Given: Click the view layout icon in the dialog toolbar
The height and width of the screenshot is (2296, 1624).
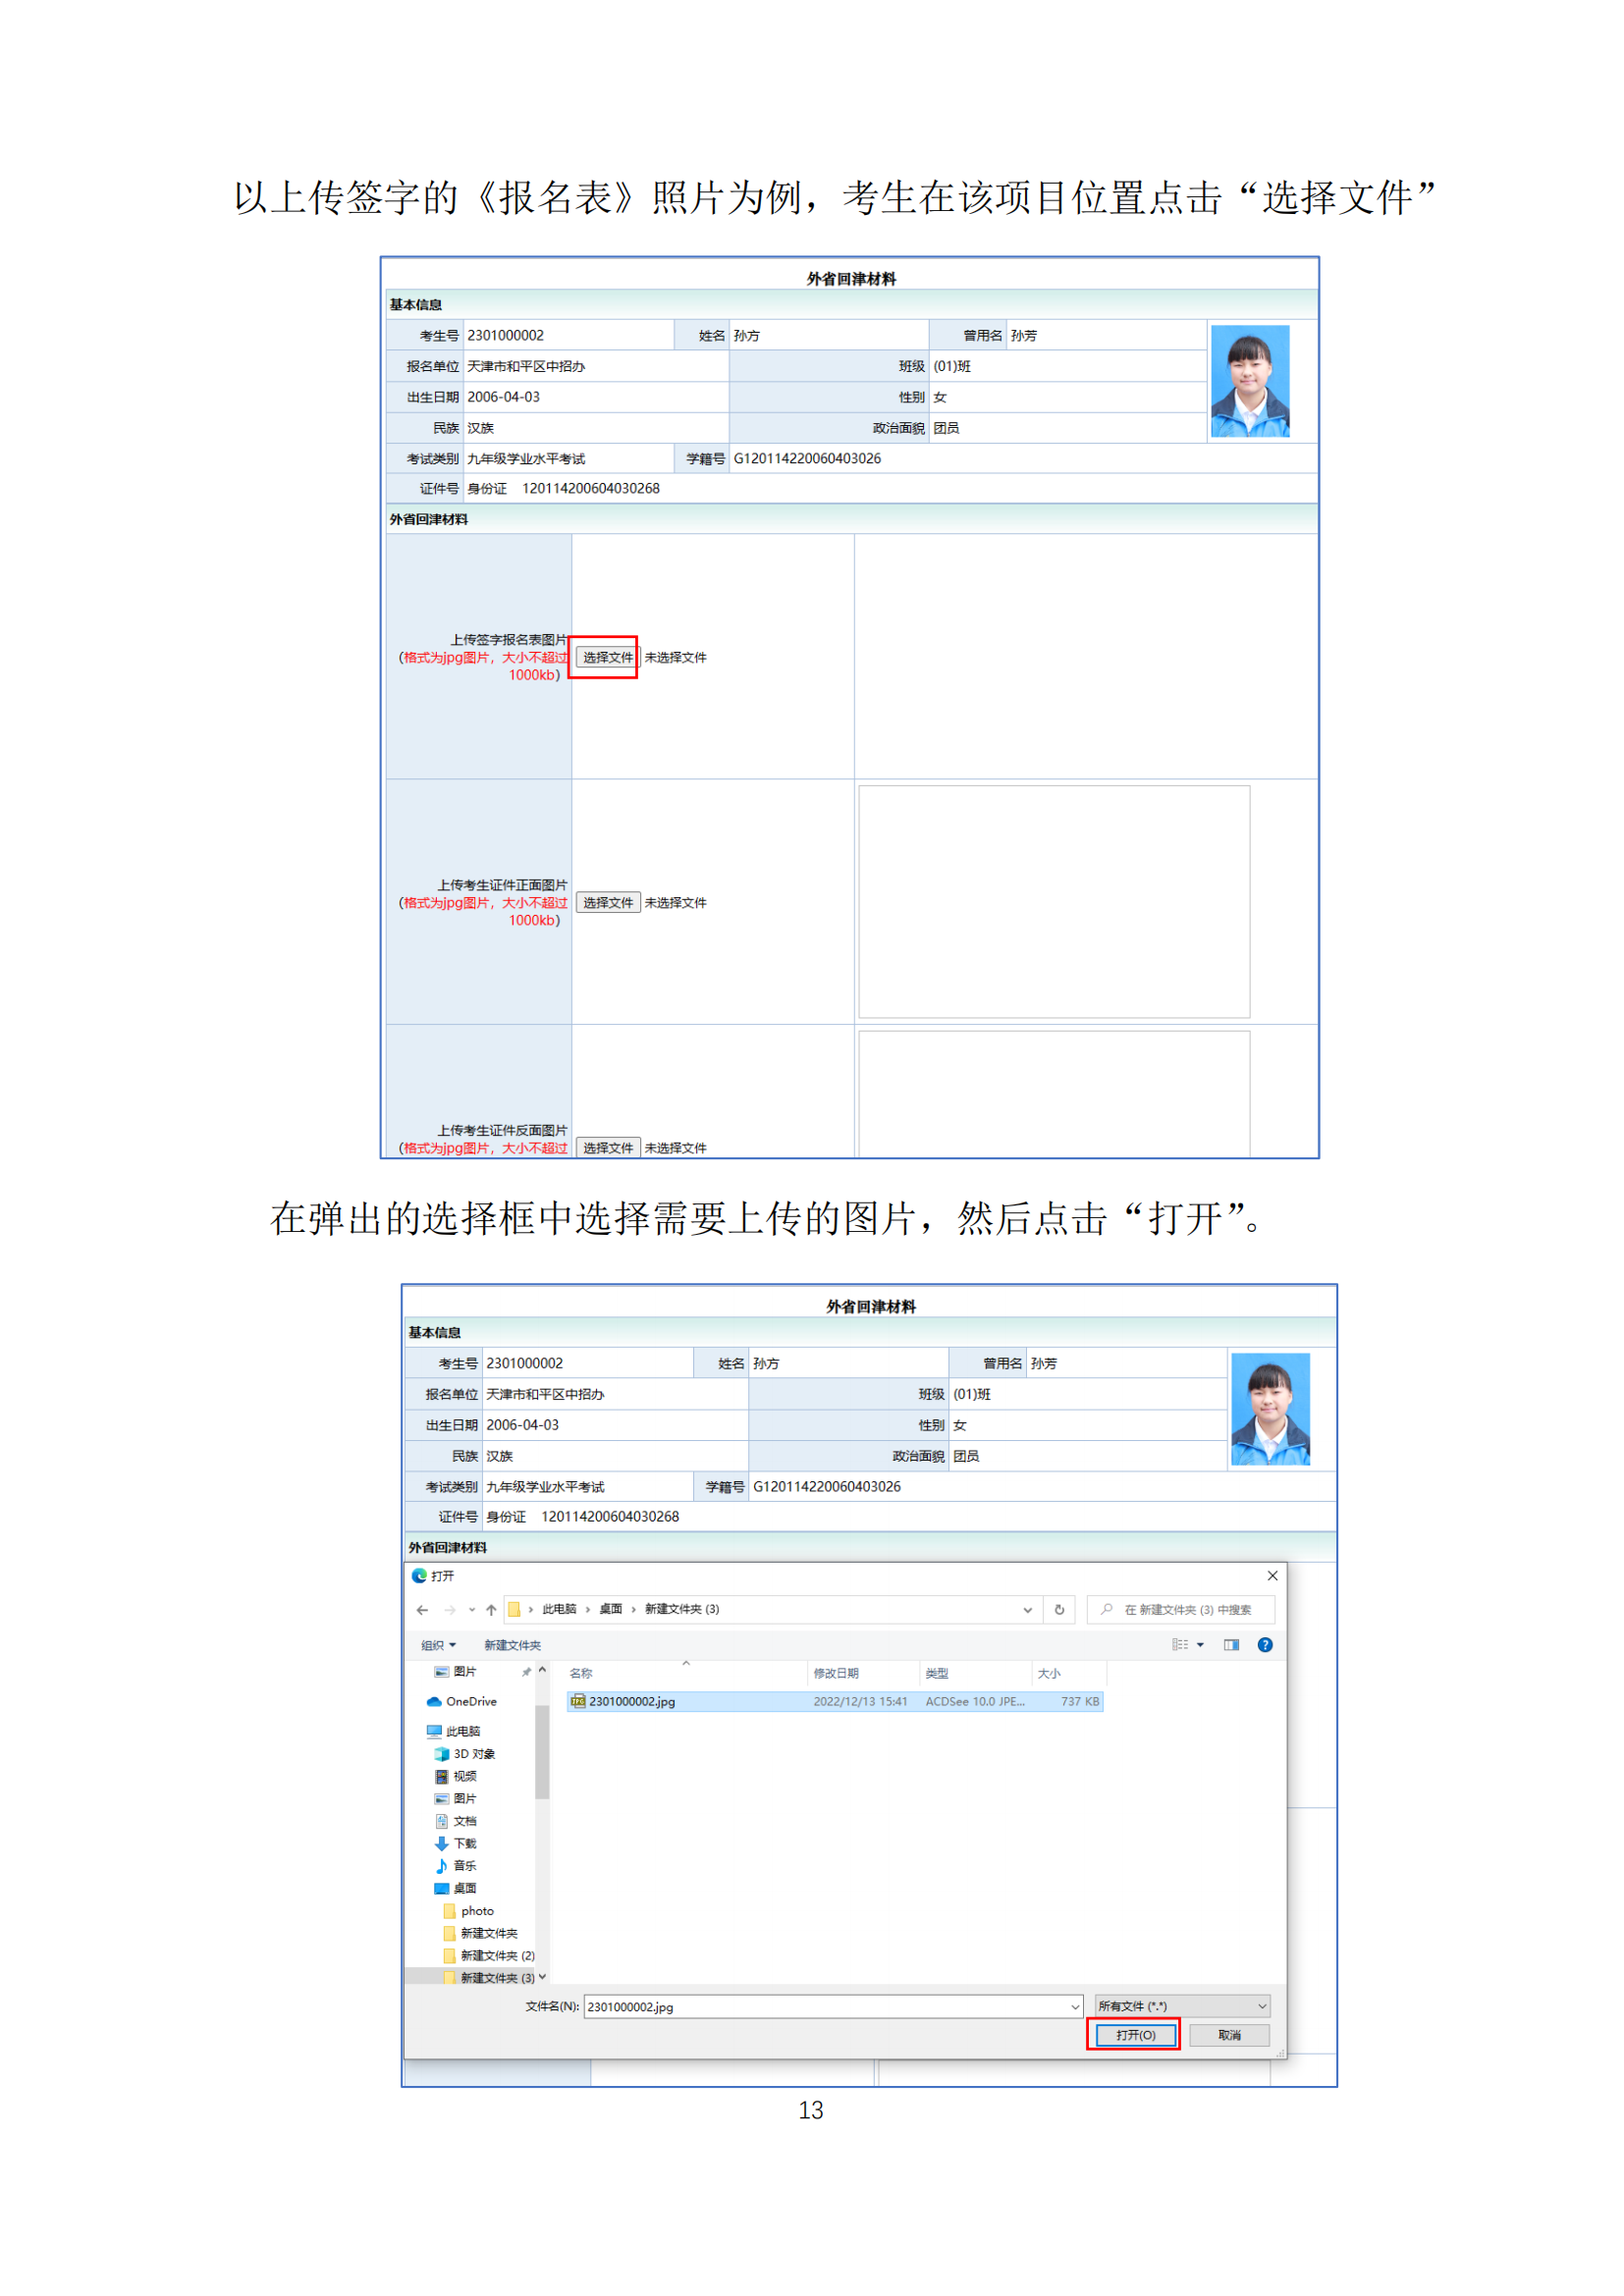Looking at the screenshot, I should 1180,1645.
